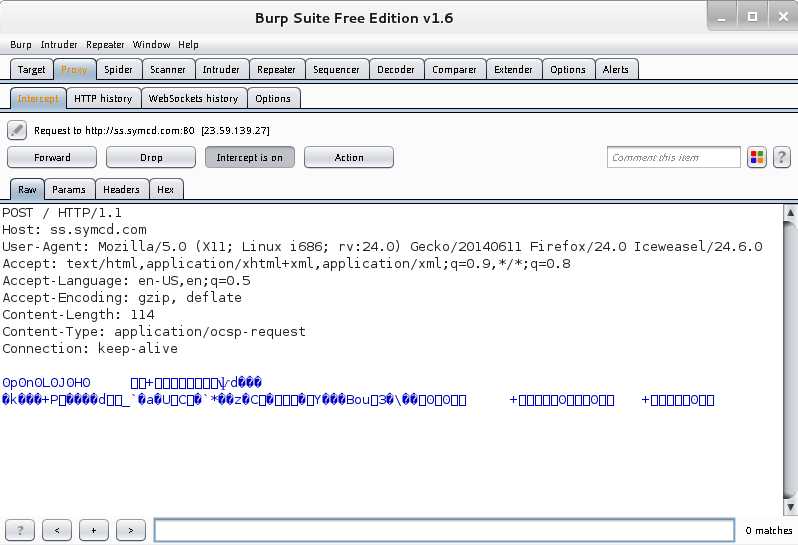Open the Proxy Options sub-tab

click(273, 98)
